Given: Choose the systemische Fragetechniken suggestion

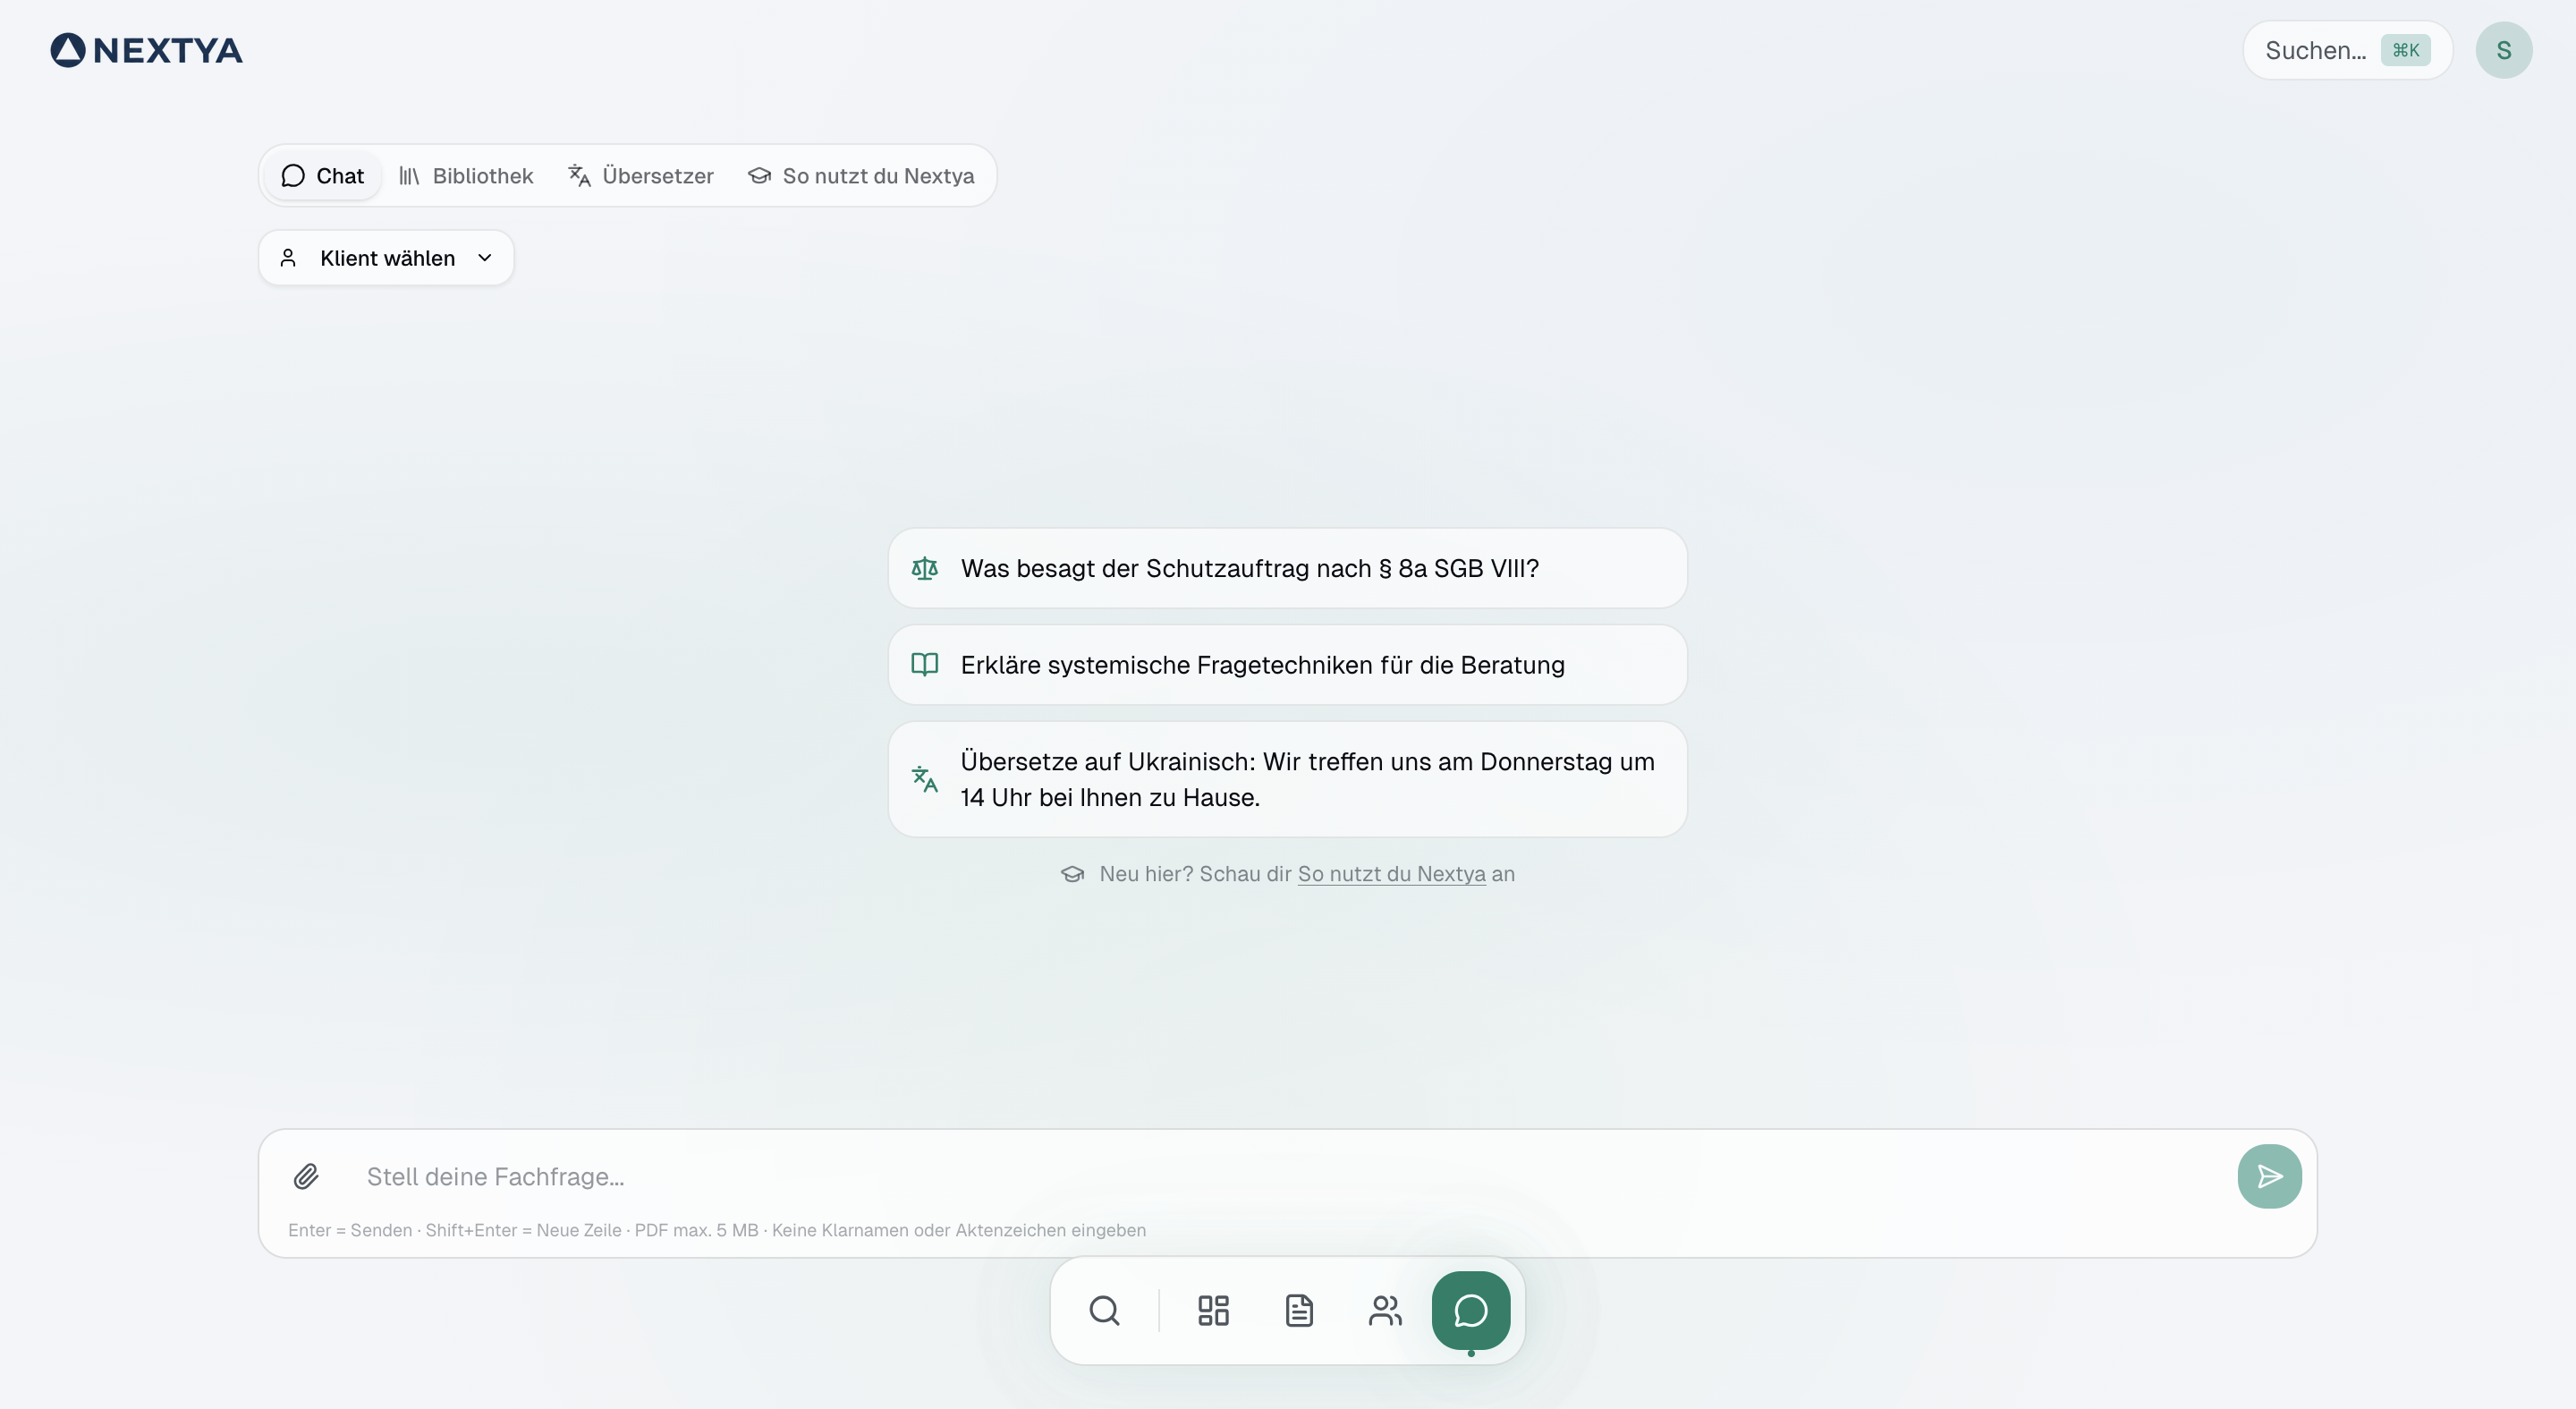Looking at the screenshot, I should coord(1287,665).
